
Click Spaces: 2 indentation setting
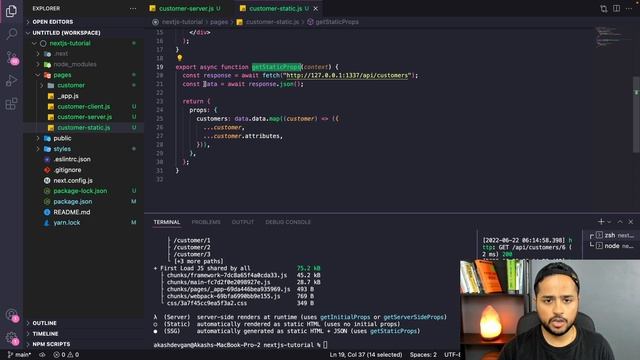pos(423,355)
